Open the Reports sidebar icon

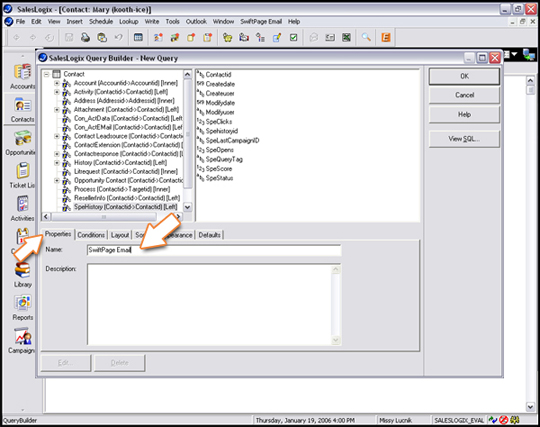(x=23, y=303)
